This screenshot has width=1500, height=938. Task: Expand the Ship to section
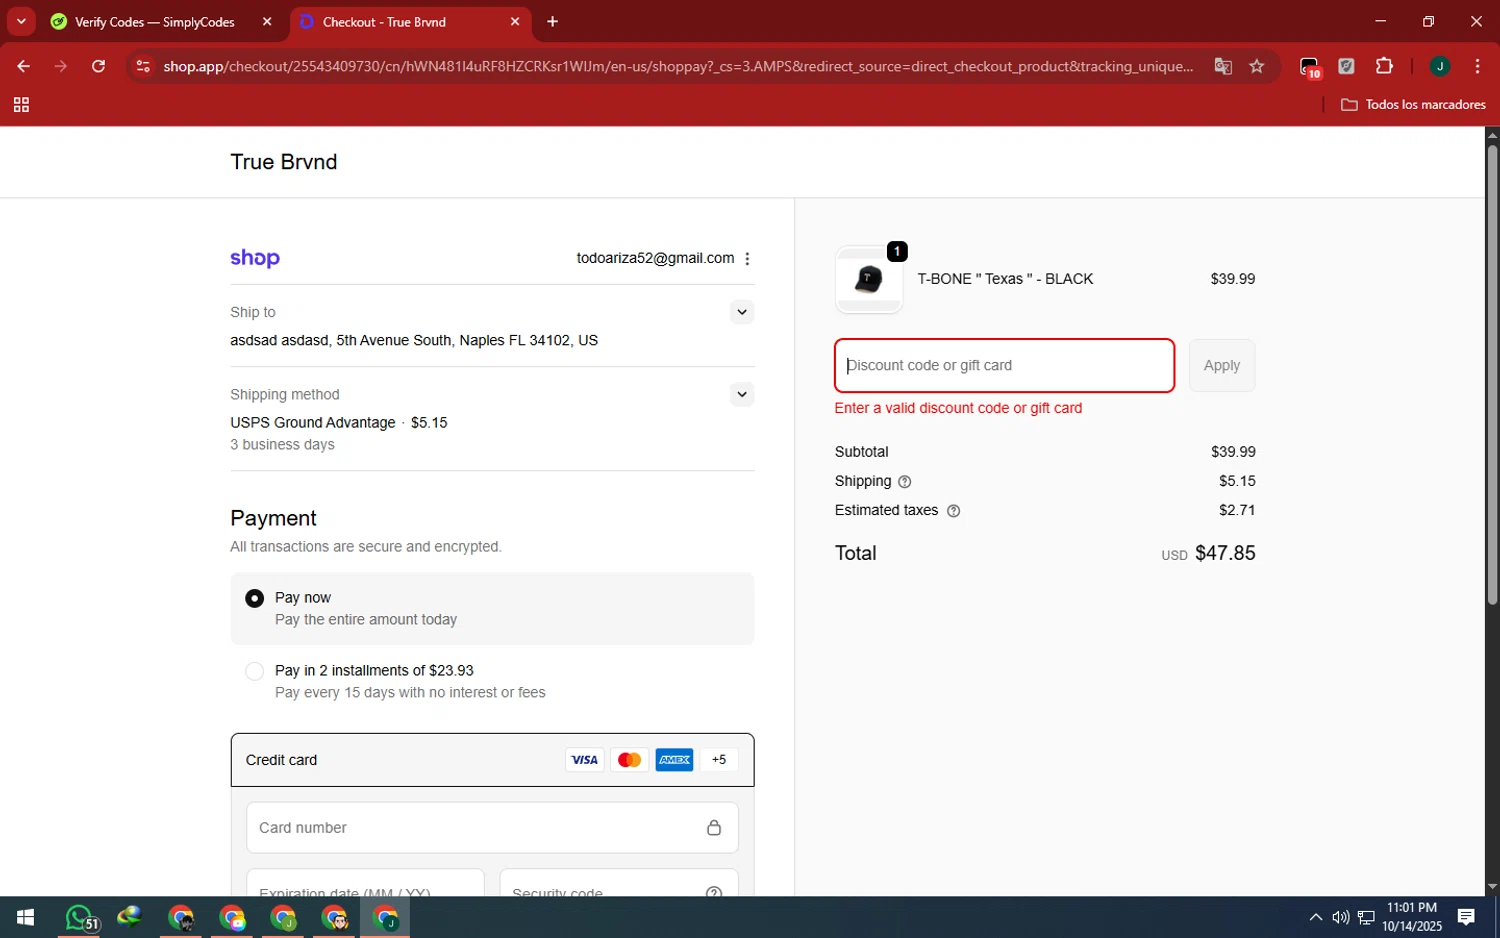pos(741,312)
